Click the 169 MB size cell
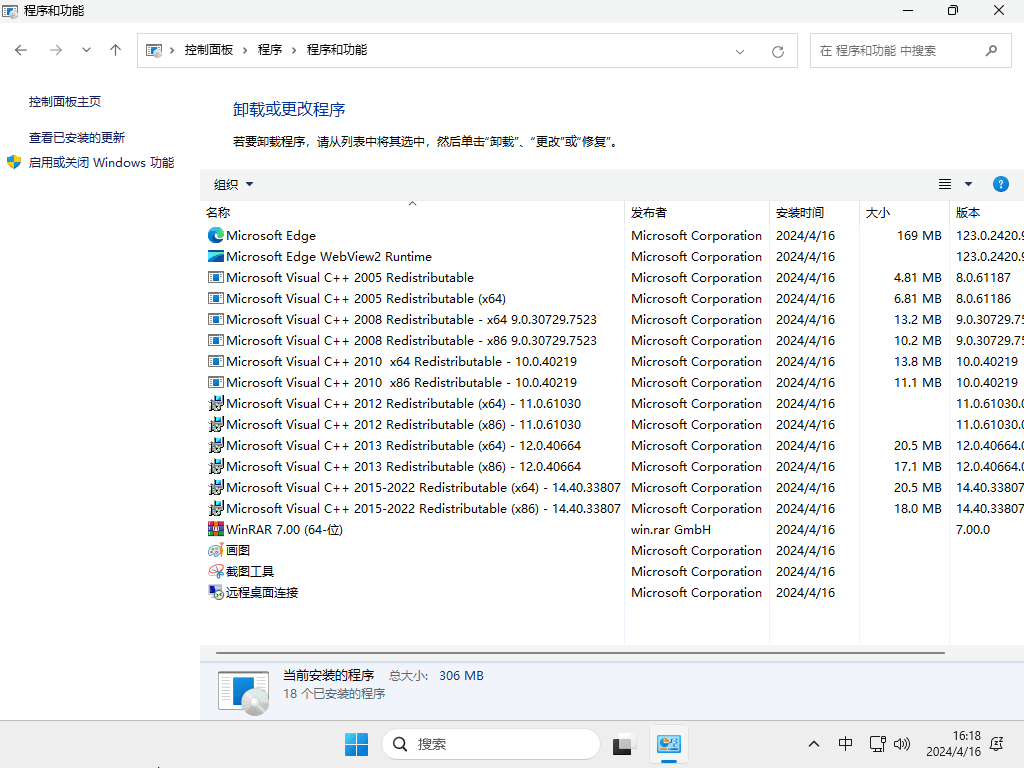Image resolution: width=1024 pixels, height=768 pixels. tap(919, 235)
